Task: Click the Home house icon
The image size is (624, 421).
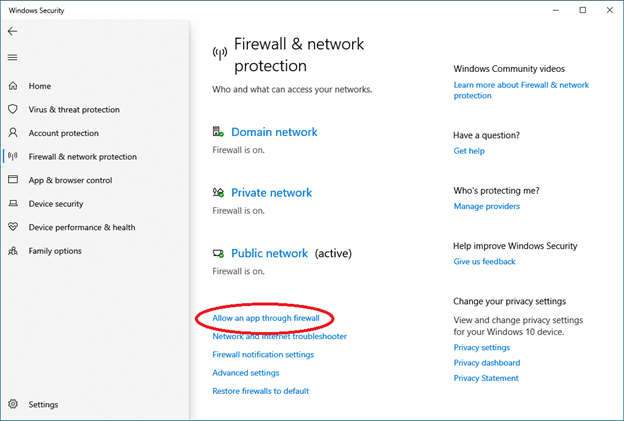Action: click(13, 86)
